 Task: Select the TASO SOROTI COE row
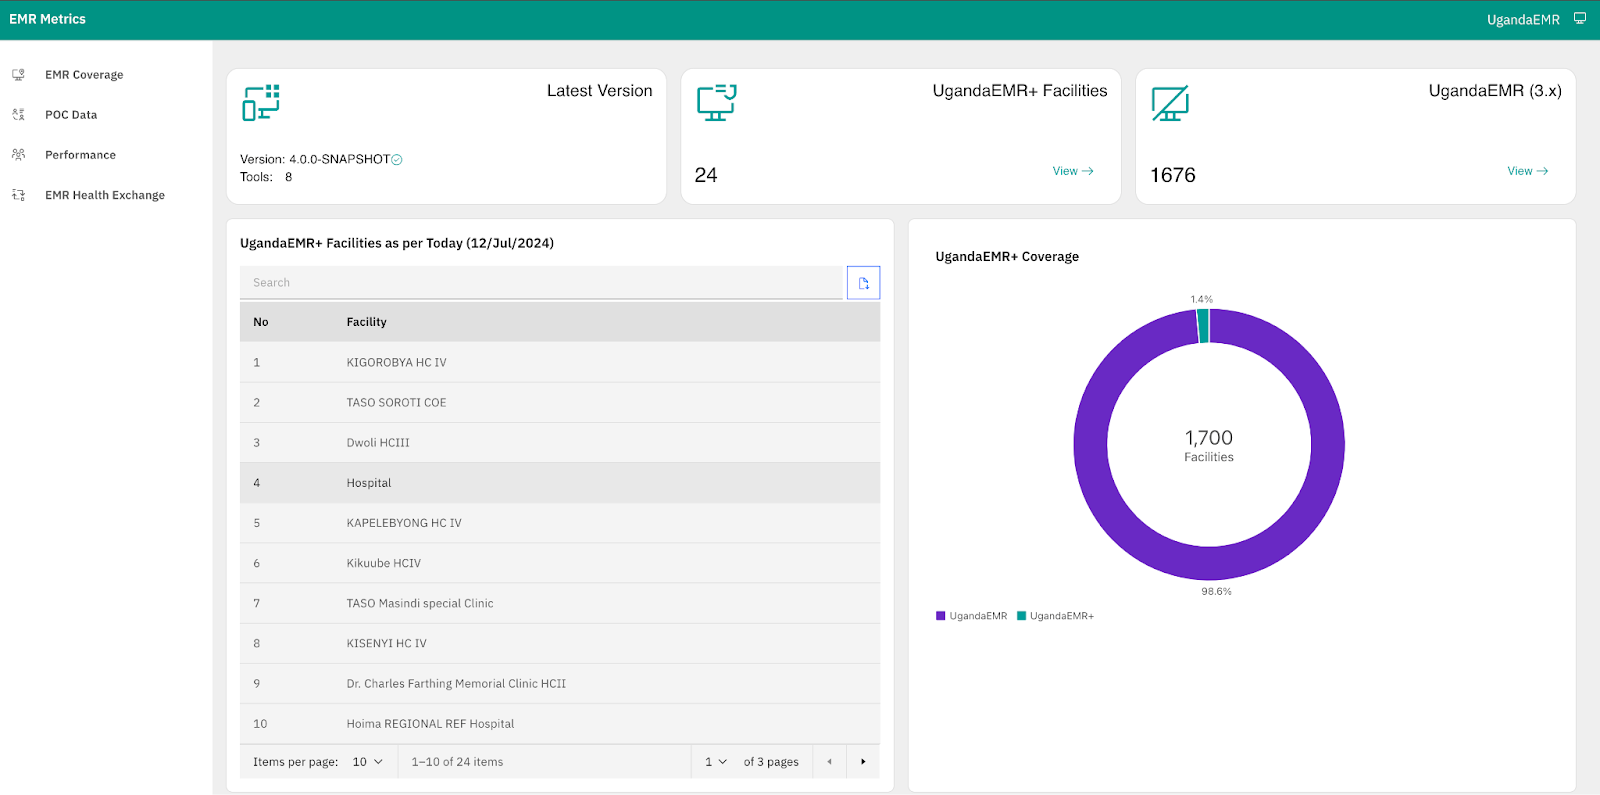[x=560, y=402]
